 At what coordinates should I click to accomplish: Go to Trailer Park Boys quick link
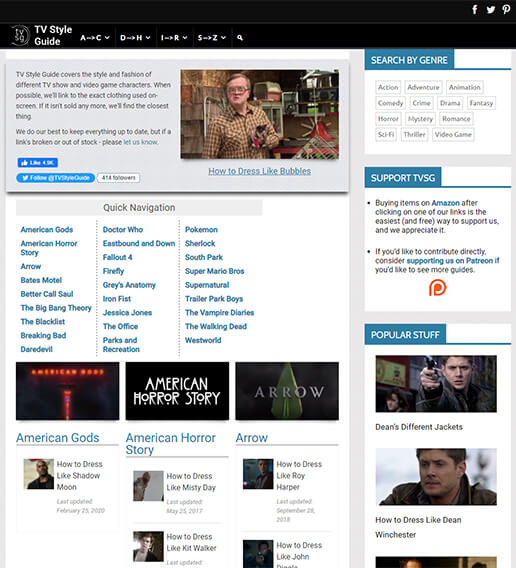pos(214,299)
